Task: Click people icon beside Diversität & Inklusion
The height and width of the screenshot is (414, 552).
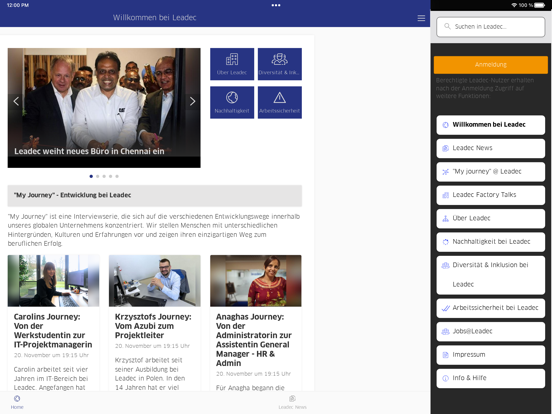Action: pyautogui.click(x=445, y=265)
